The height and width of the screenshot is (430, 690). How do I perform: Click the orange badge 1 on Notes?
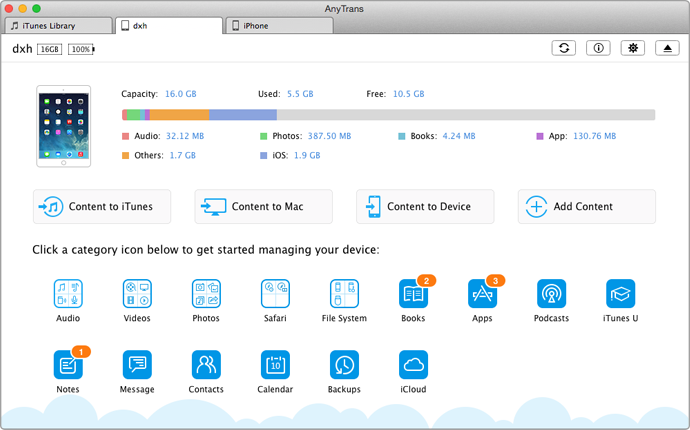[x=81, y=352]
